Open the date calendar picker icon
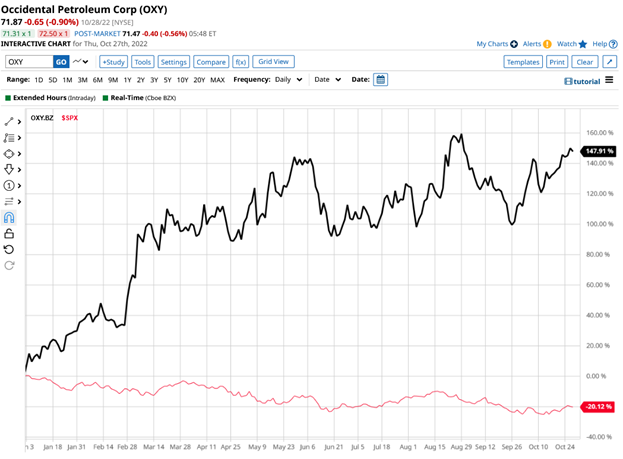Image resolution: width=623 pixels, height=459 pixels. 380,79
